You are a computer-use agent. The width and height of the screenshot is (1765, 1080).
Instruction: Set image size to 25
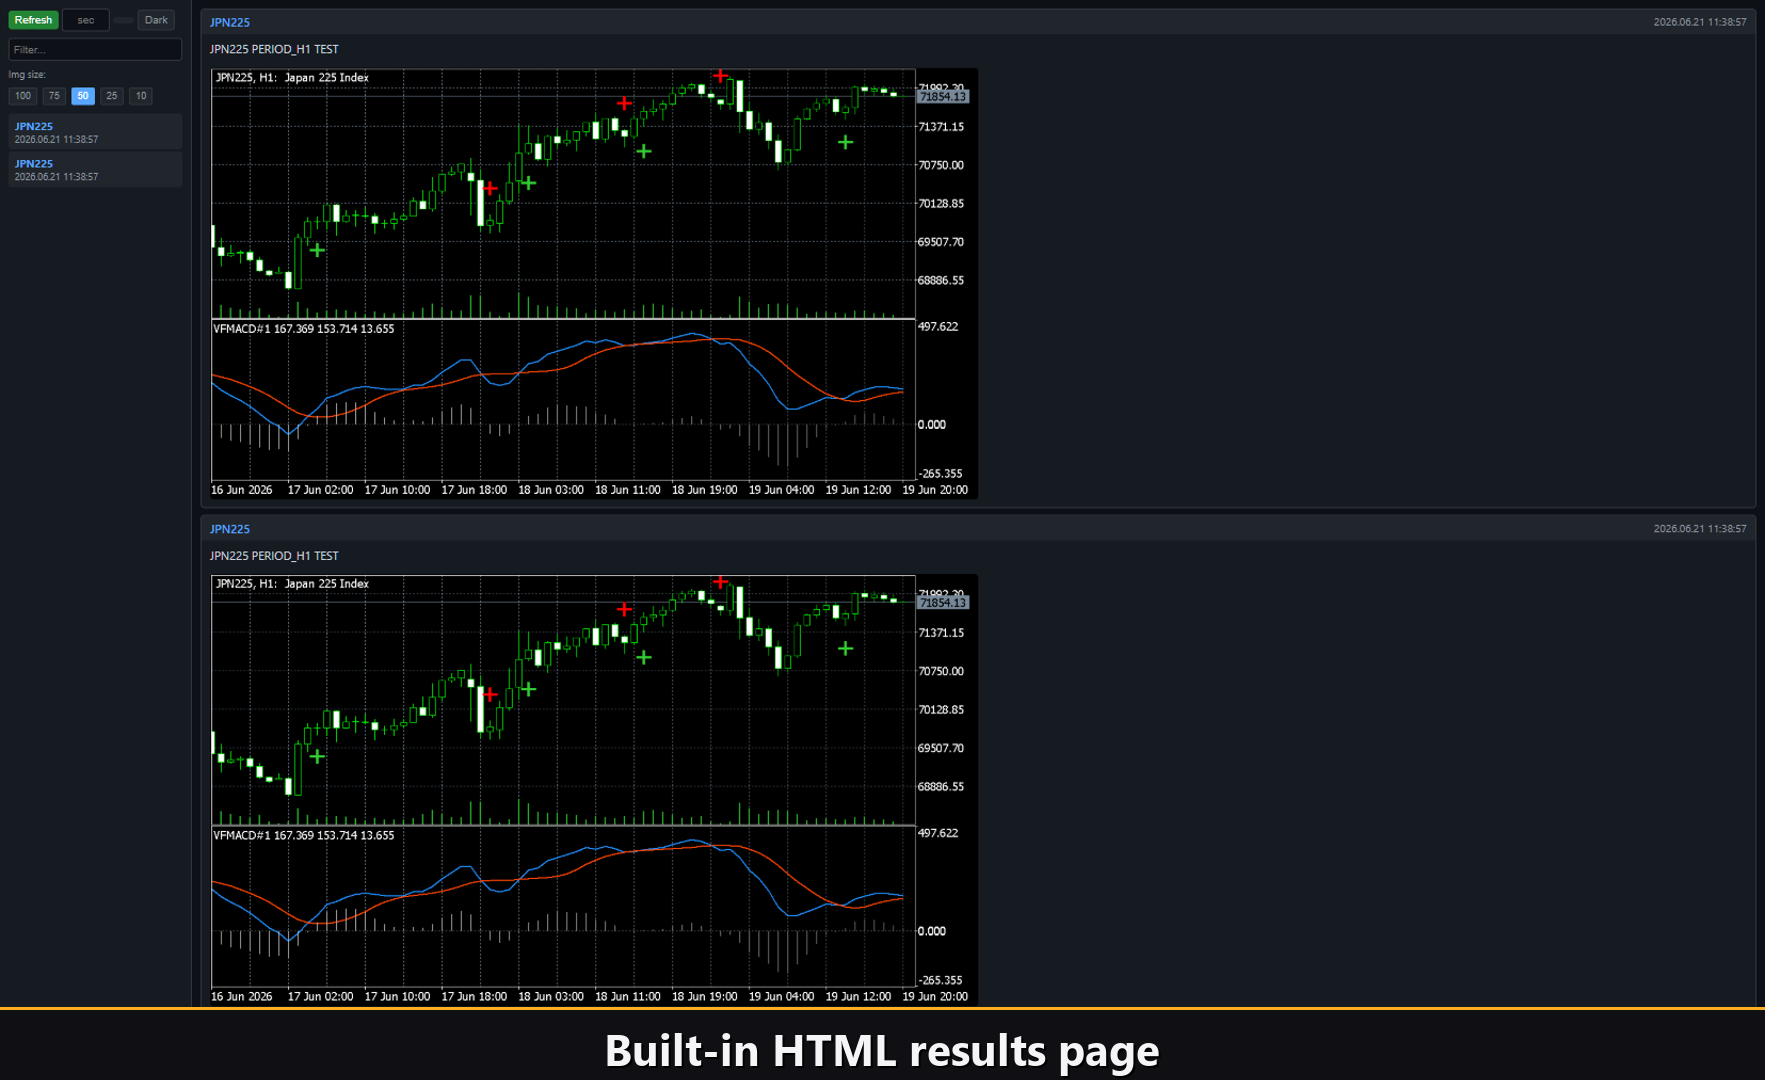pyautogui.click(x=112, y=96)
